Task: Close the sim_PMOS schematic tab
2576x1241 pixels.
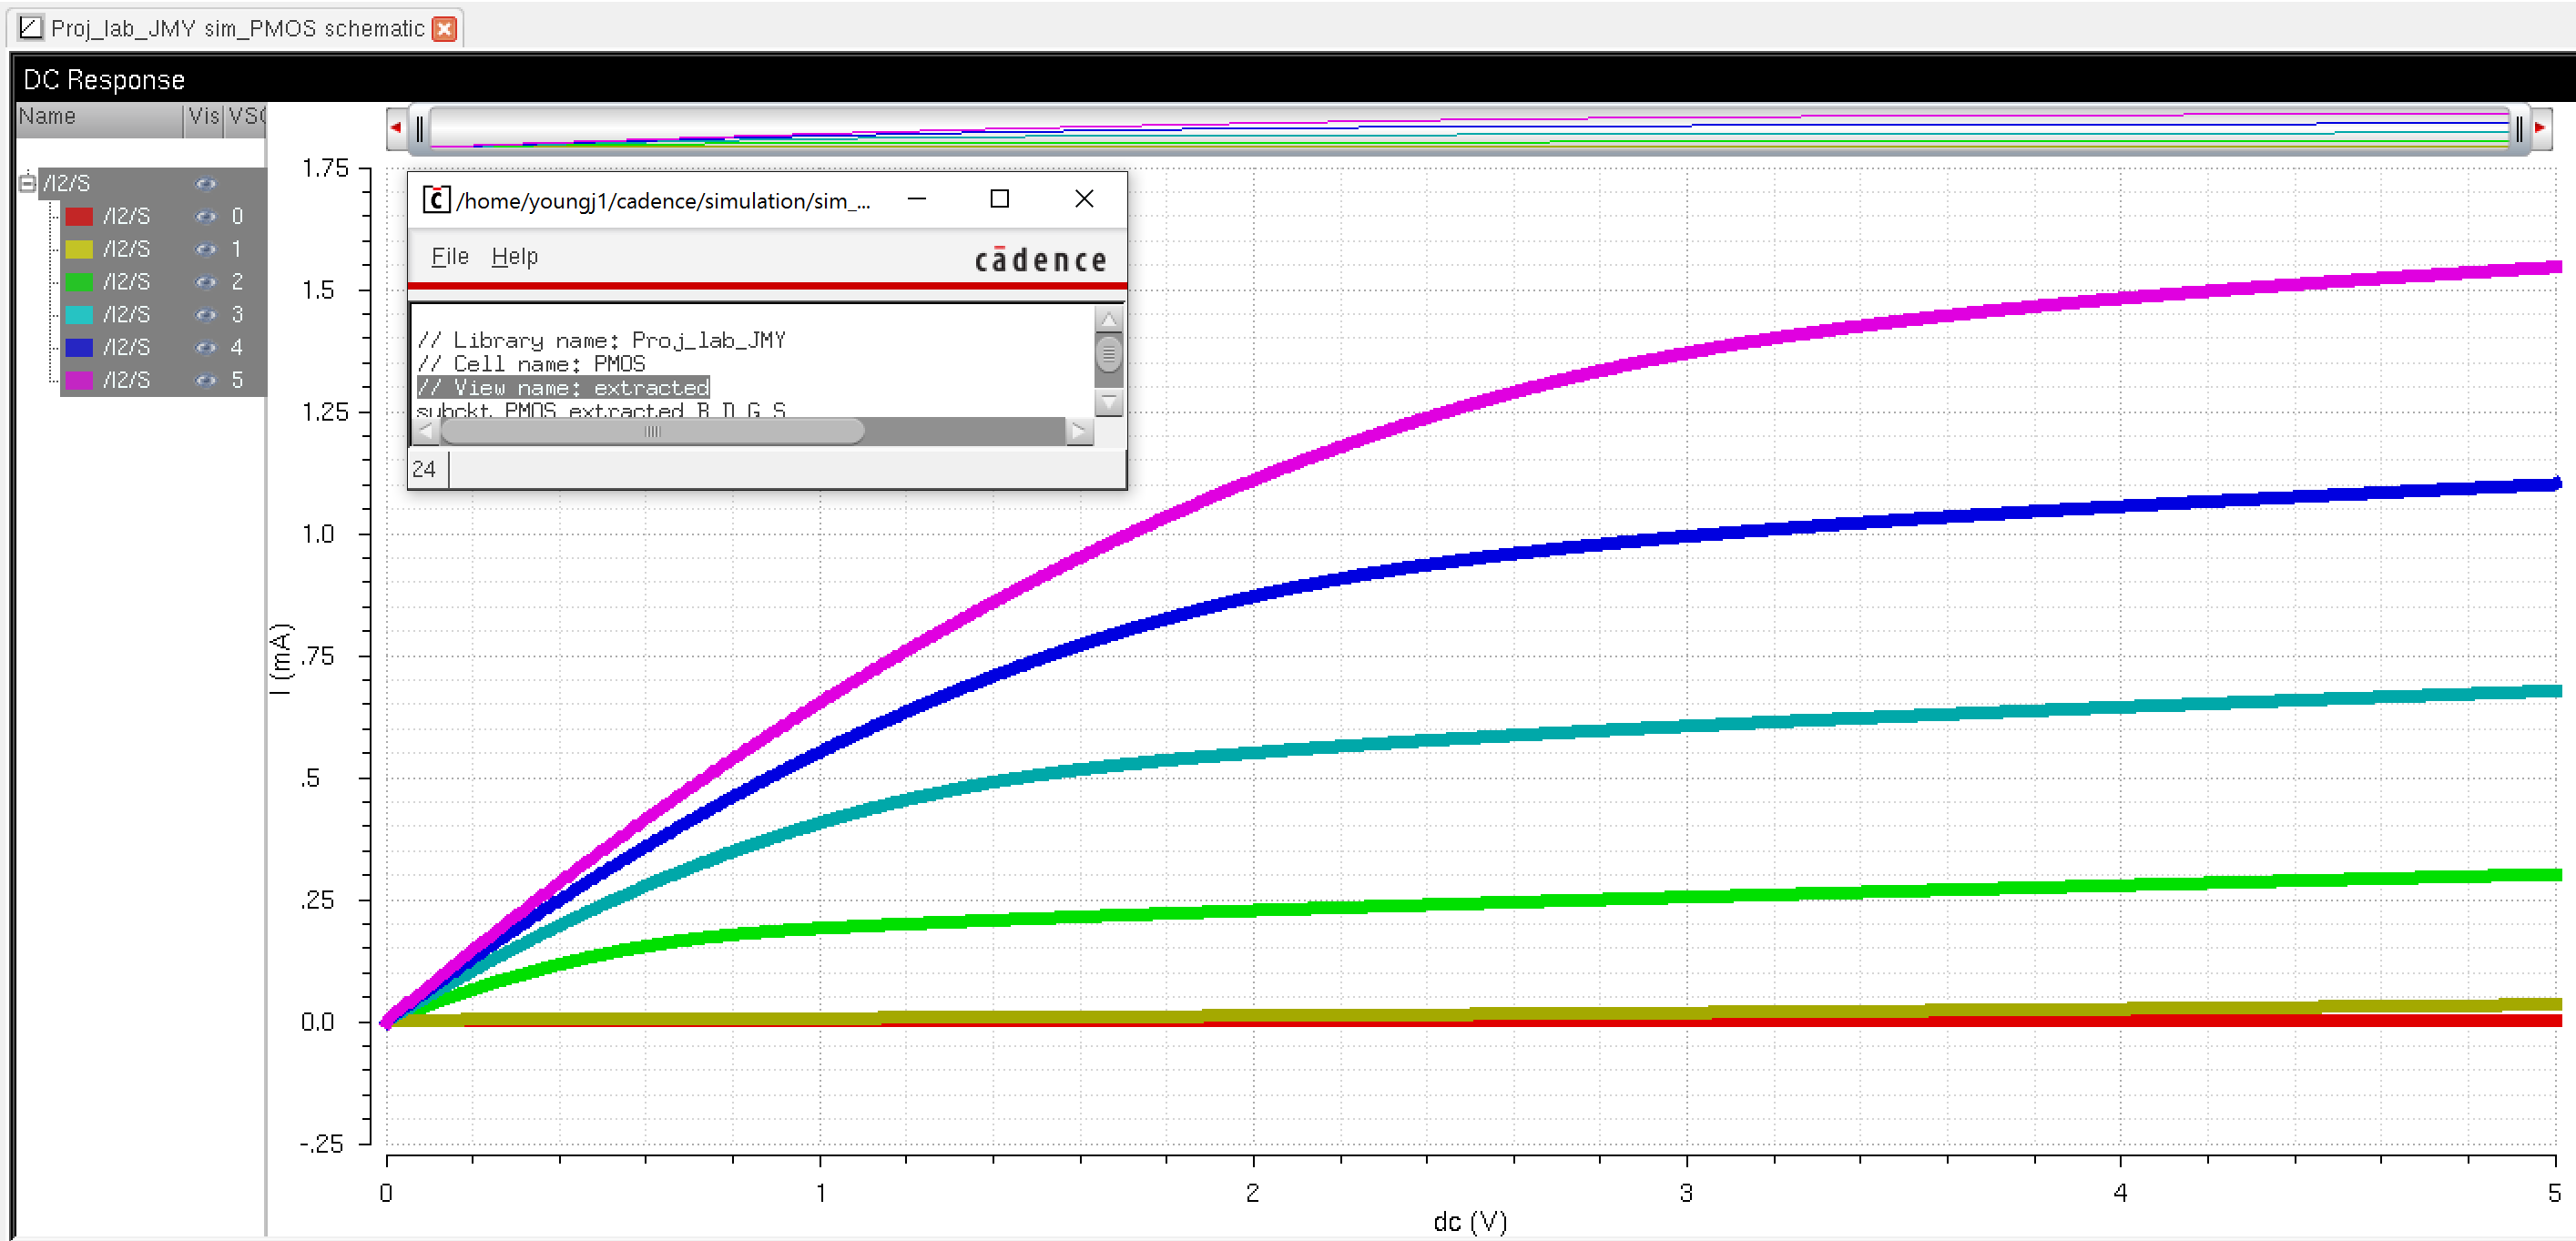Action: [x=445, y=29]
